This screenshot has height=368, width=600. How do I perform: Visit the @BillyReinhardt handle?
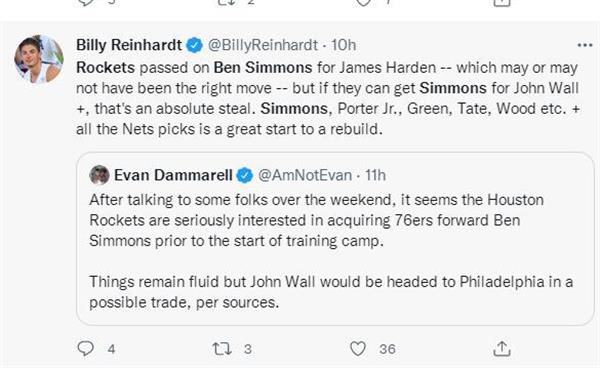tap(263, 45)
